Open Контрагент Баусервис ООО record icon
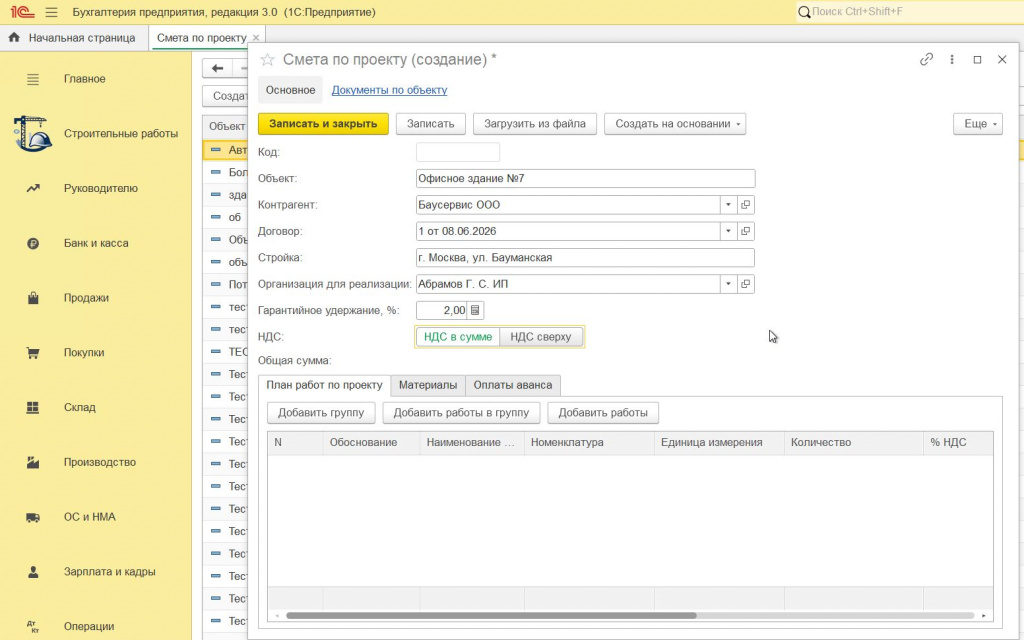The image size is (1024, 640). [745, 205]
